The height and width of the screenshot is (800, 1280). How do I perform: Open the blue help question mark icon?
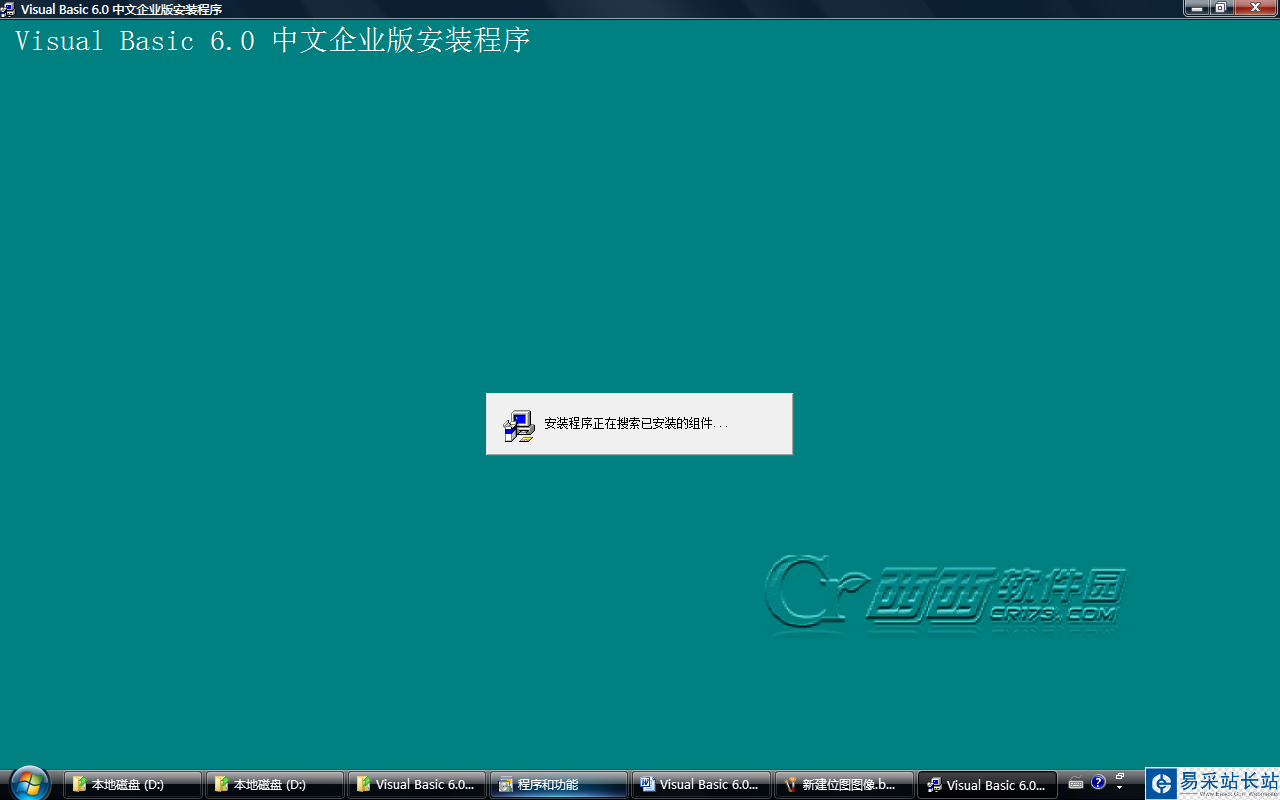(1098, 782)
